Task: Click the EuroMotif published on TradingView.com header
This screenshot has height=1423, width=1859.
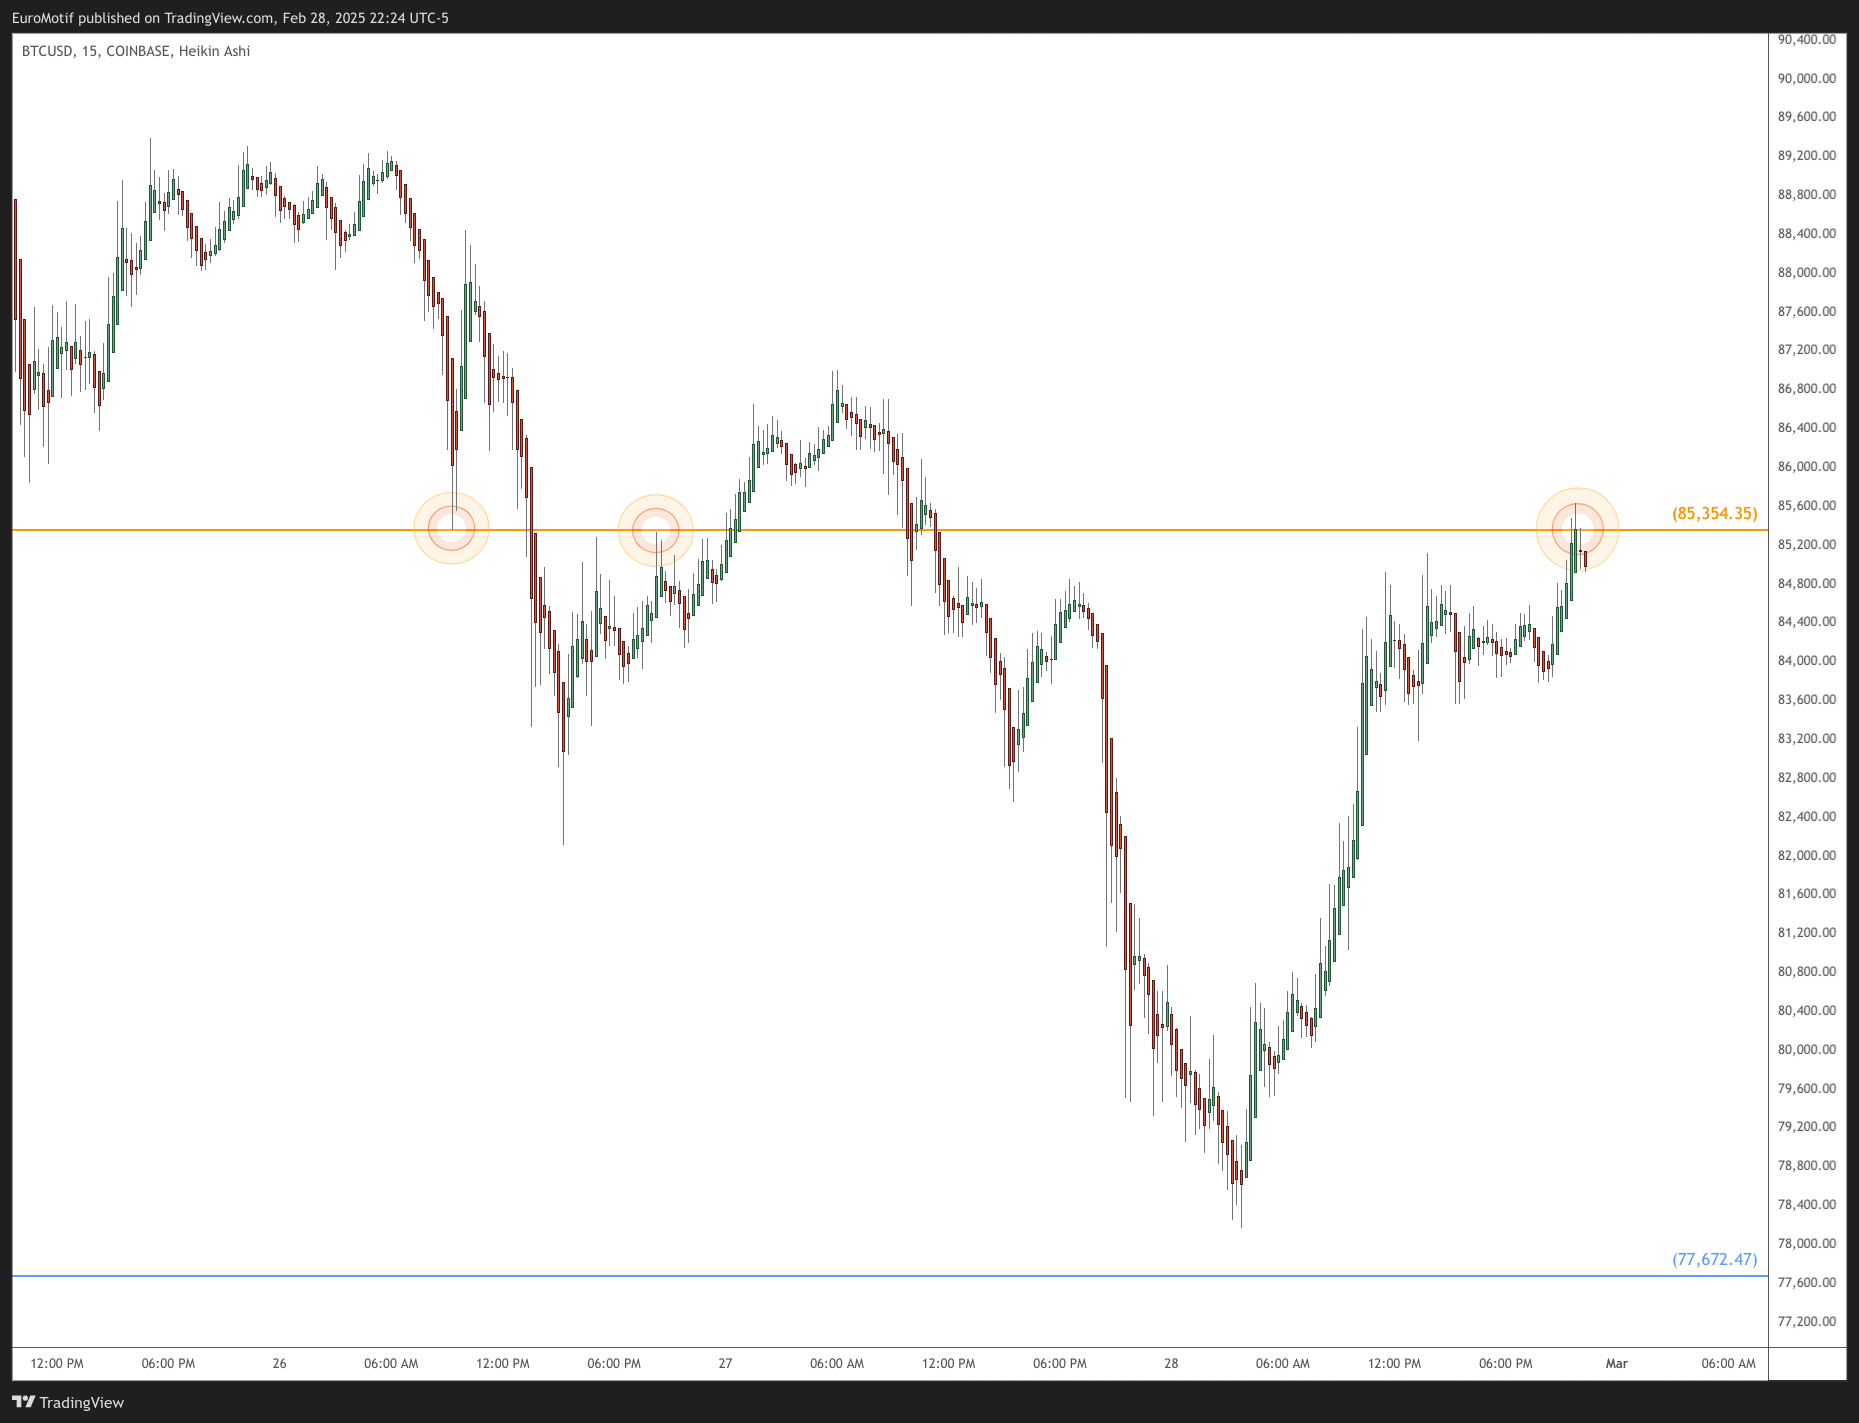Action: 230,18
